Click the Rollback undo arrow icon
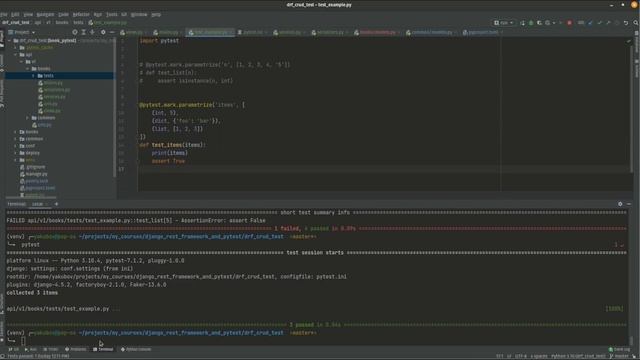640x360 pixels. 626,23
